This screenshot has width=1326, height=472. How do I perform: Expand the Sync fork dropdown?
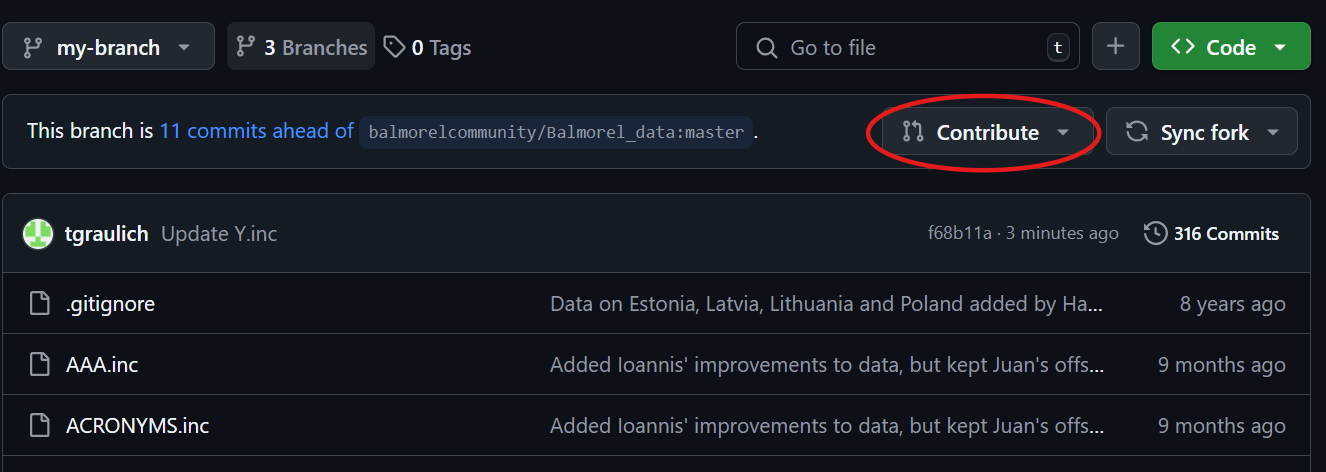1202,132
